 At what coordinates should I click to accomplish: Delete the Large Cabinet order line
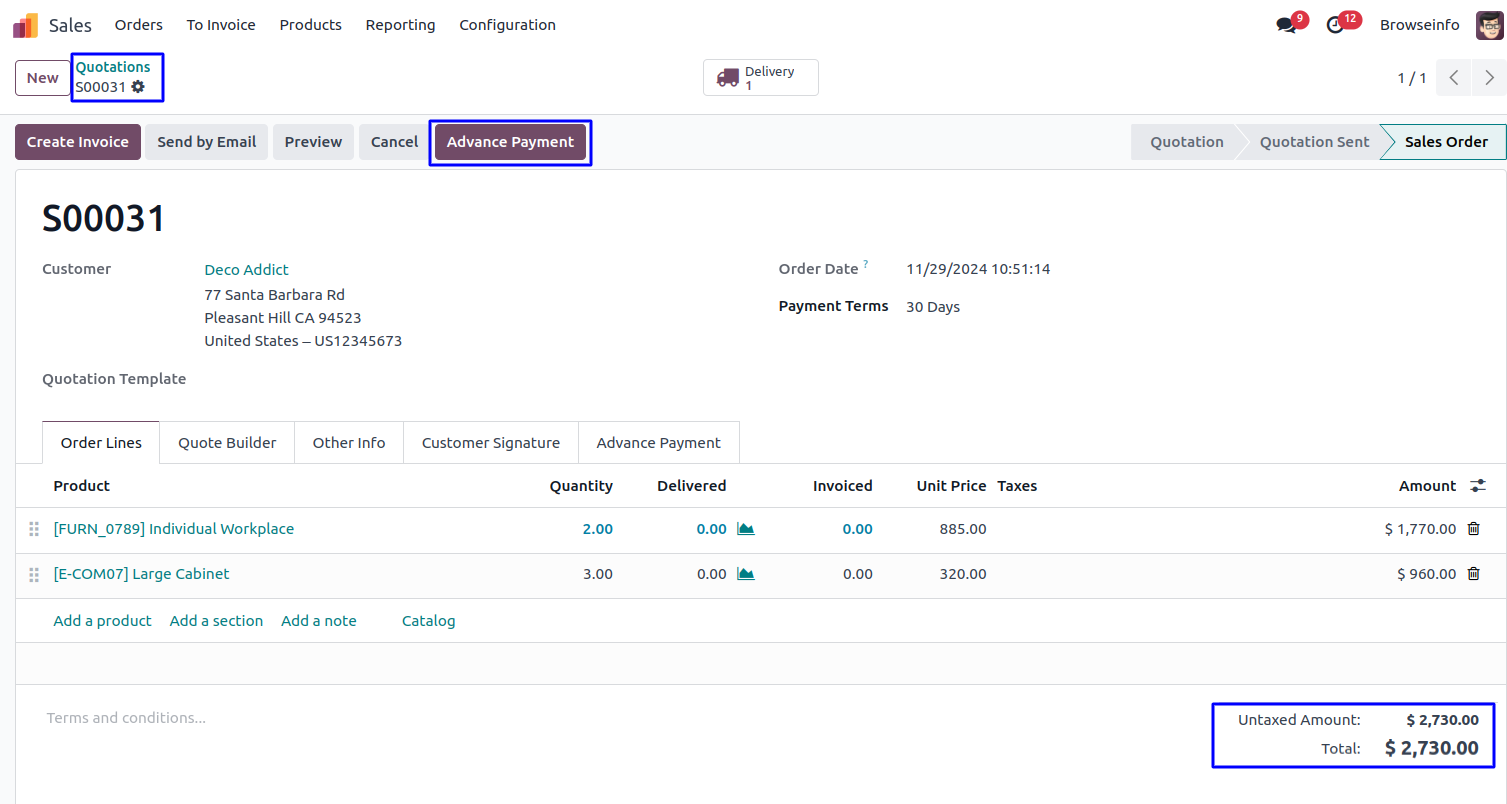pyautogui.click(x=1473, y=574)
